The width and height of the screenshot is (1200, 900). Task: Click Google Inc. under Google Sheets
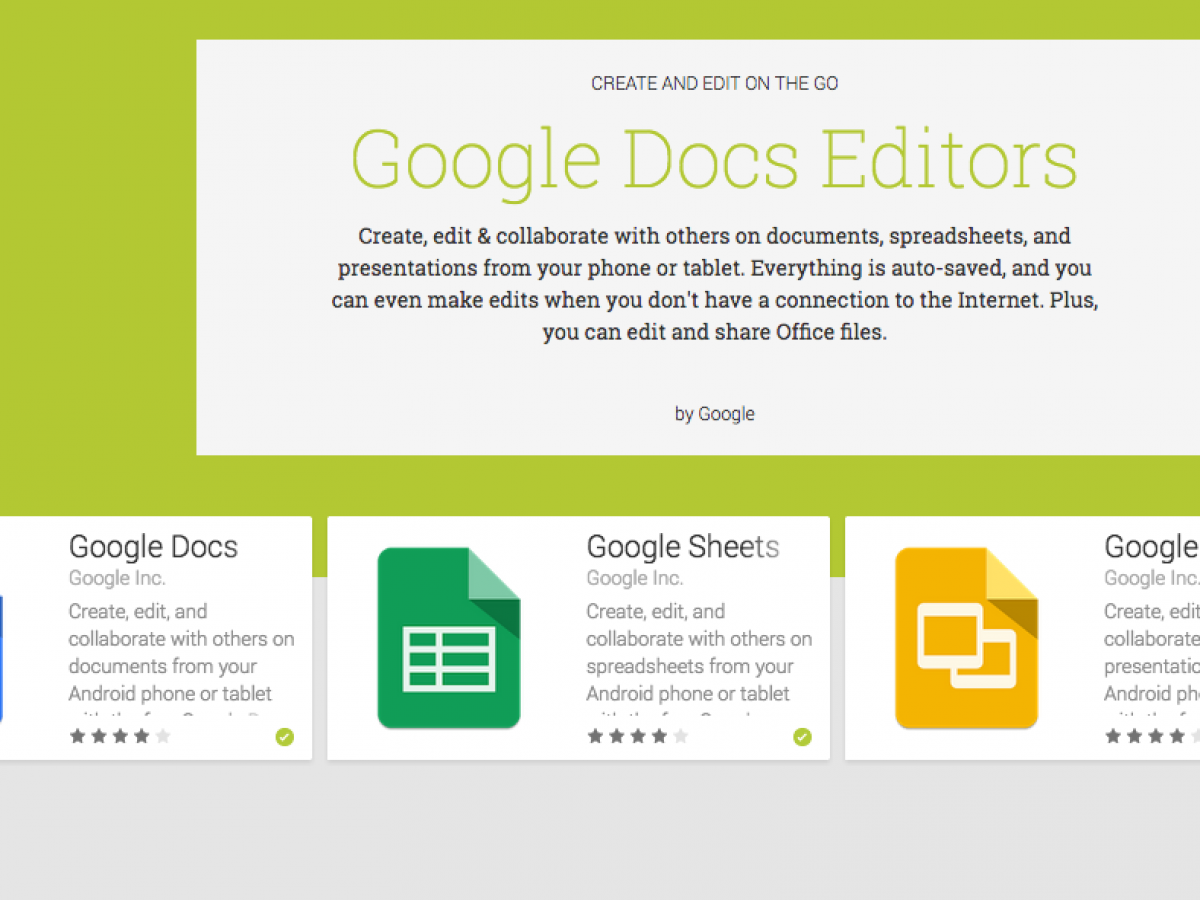[x=635, y=578]
